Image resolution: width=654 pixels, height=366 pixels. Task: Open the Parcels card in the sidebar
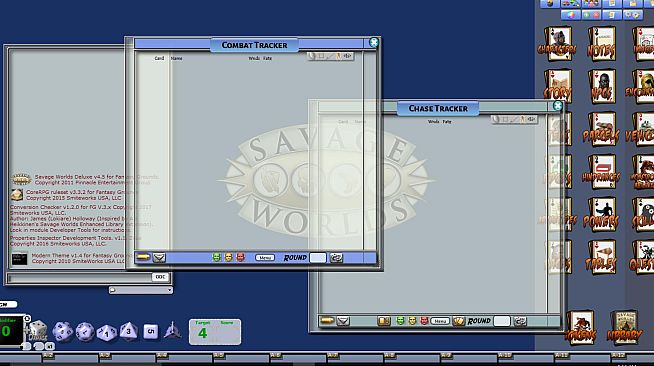pyautogui.click(x=601, y=129)
